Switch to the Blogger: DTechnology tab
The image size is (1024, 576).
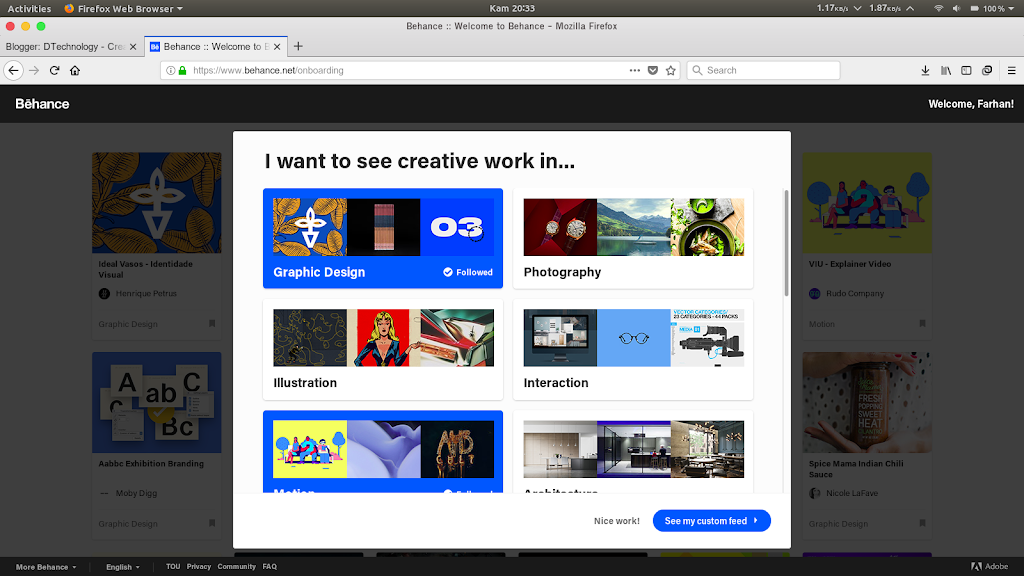(x=66, y=46)
